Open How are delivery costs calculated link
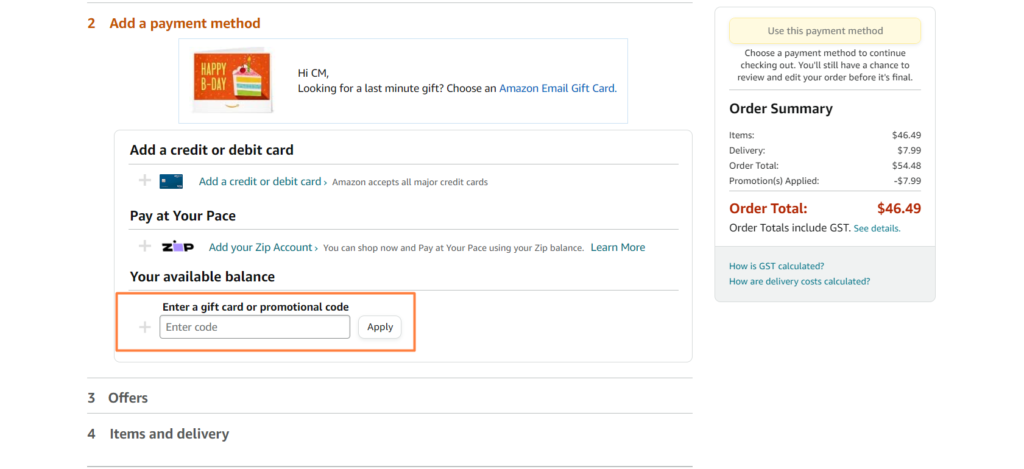 click(799, 281)
